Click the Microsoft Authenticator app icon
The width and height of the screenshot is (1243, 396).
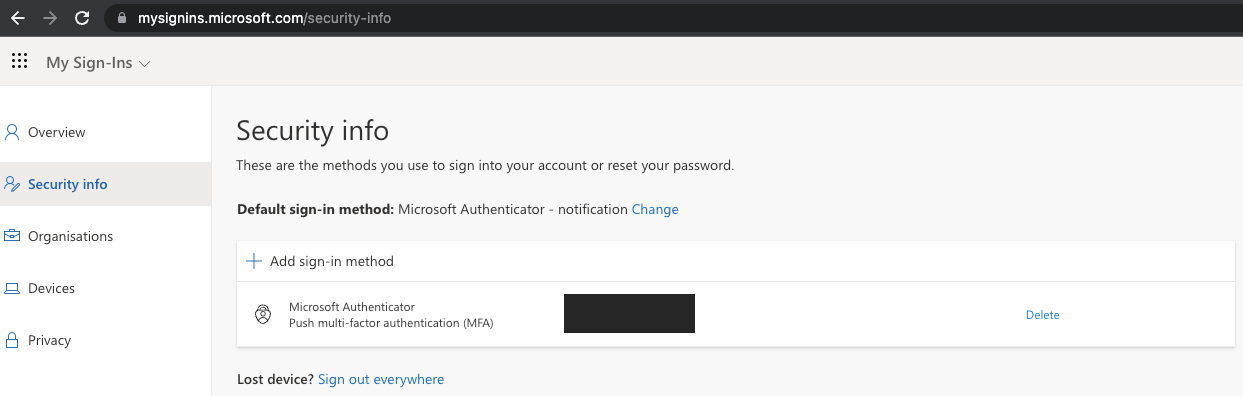coord(262,315)
